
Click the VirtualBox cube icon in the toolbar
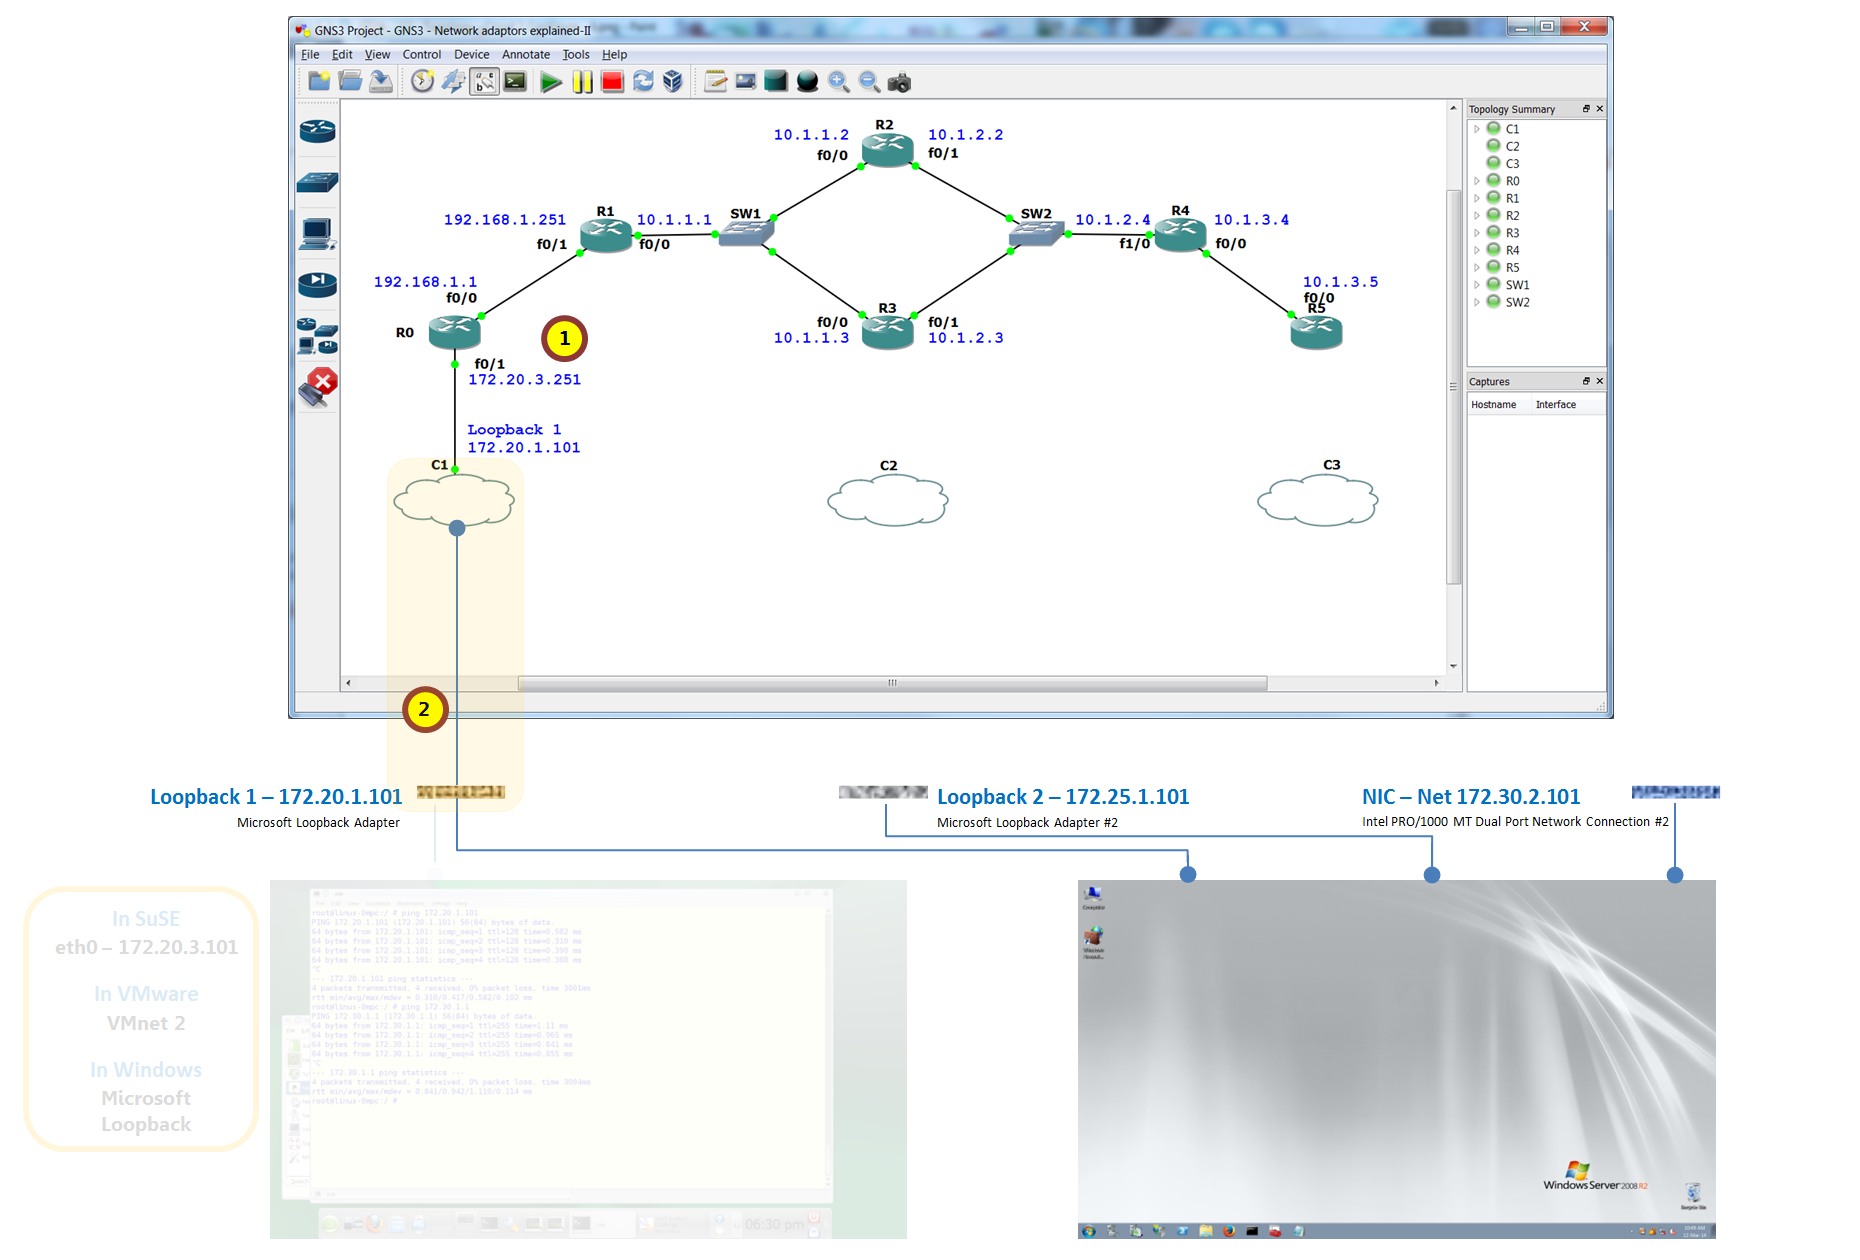[673, 81]
